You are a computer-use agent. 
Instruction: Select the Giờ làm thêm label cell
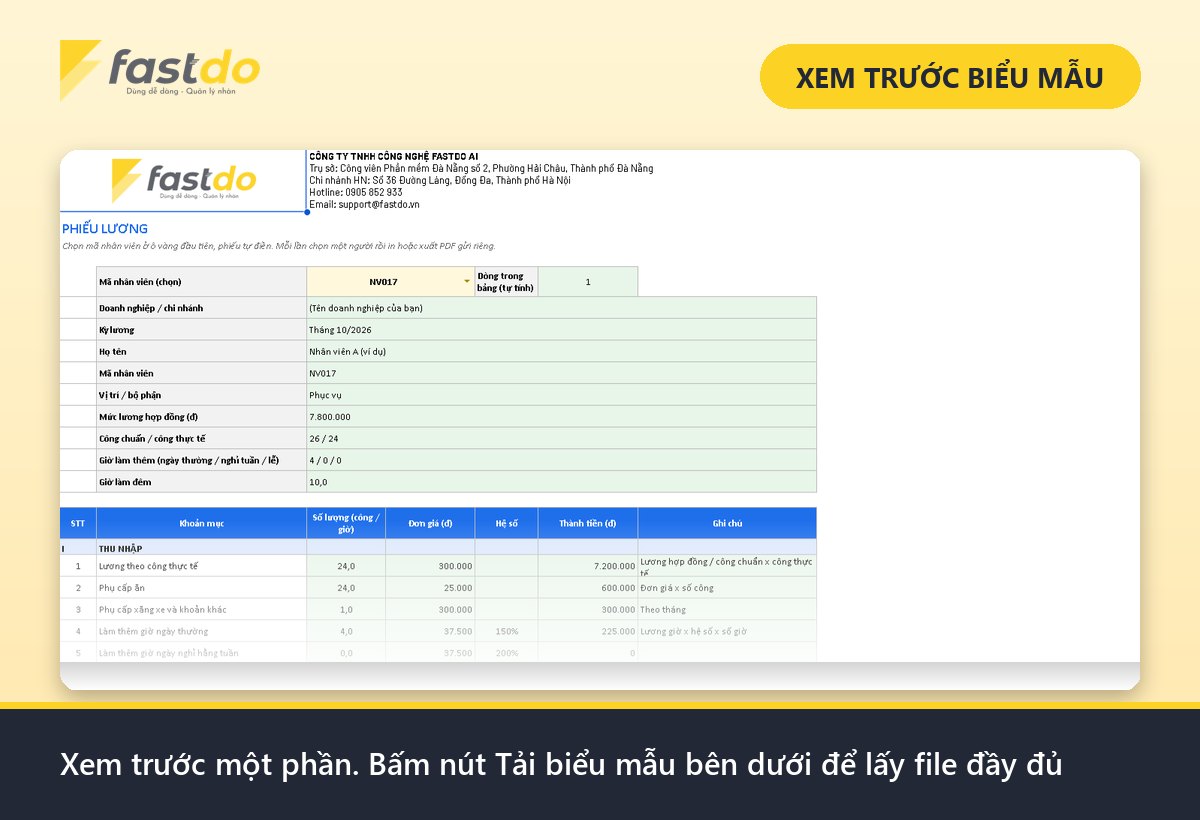point(201,461)
